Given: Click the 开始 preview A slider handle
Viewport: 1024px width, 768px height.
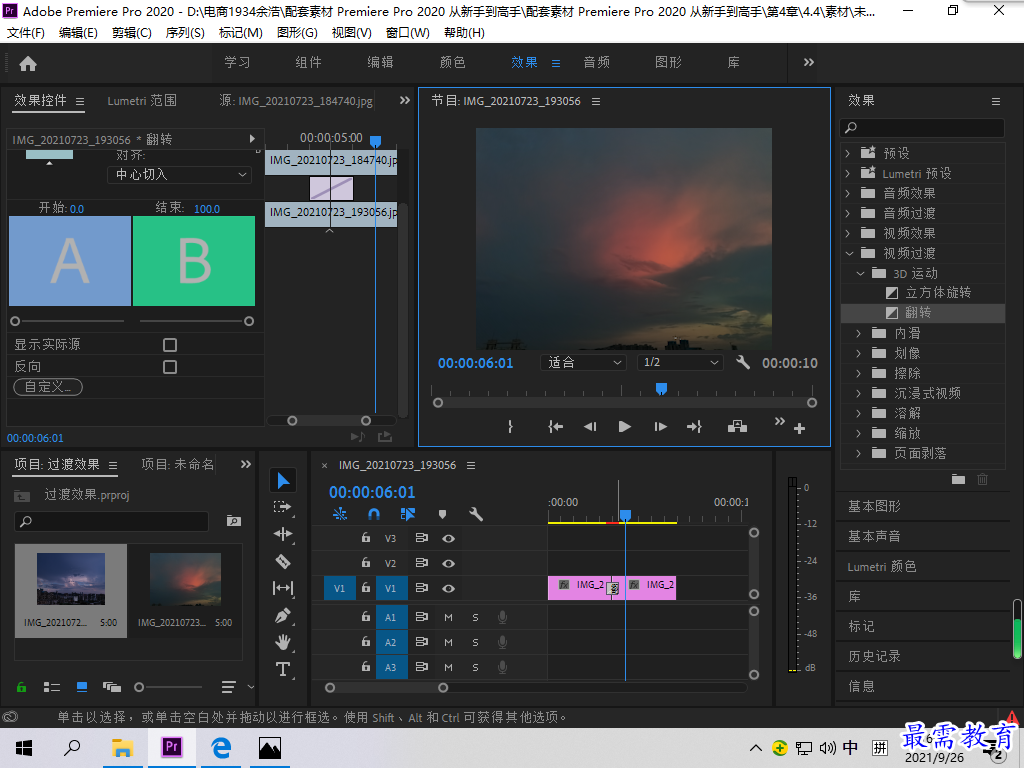Looking at the screenshot, I should [15, 321].
